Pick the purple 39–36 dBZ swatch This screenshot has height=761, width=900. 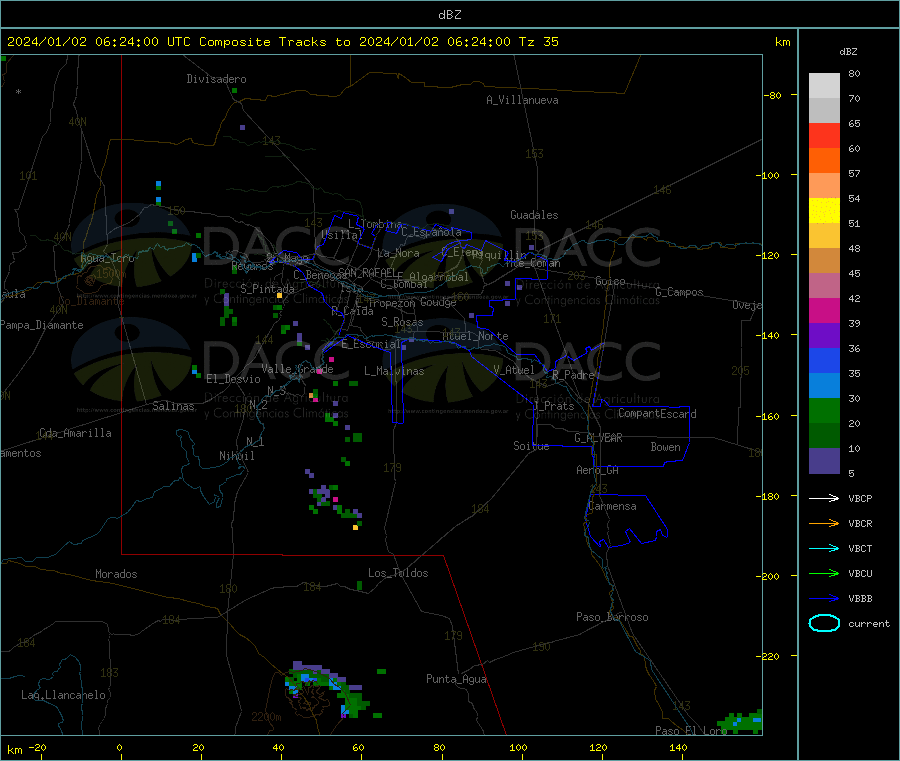[824, 336]
